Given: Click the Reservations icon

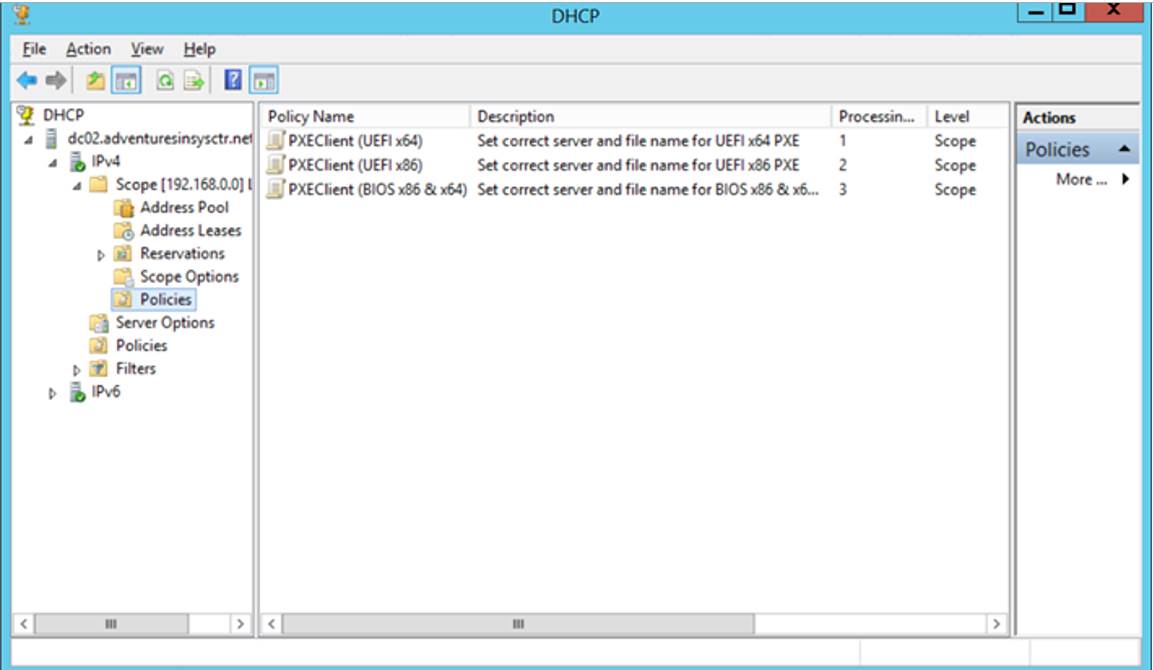Looking at the screenshot, I should 124,254.
